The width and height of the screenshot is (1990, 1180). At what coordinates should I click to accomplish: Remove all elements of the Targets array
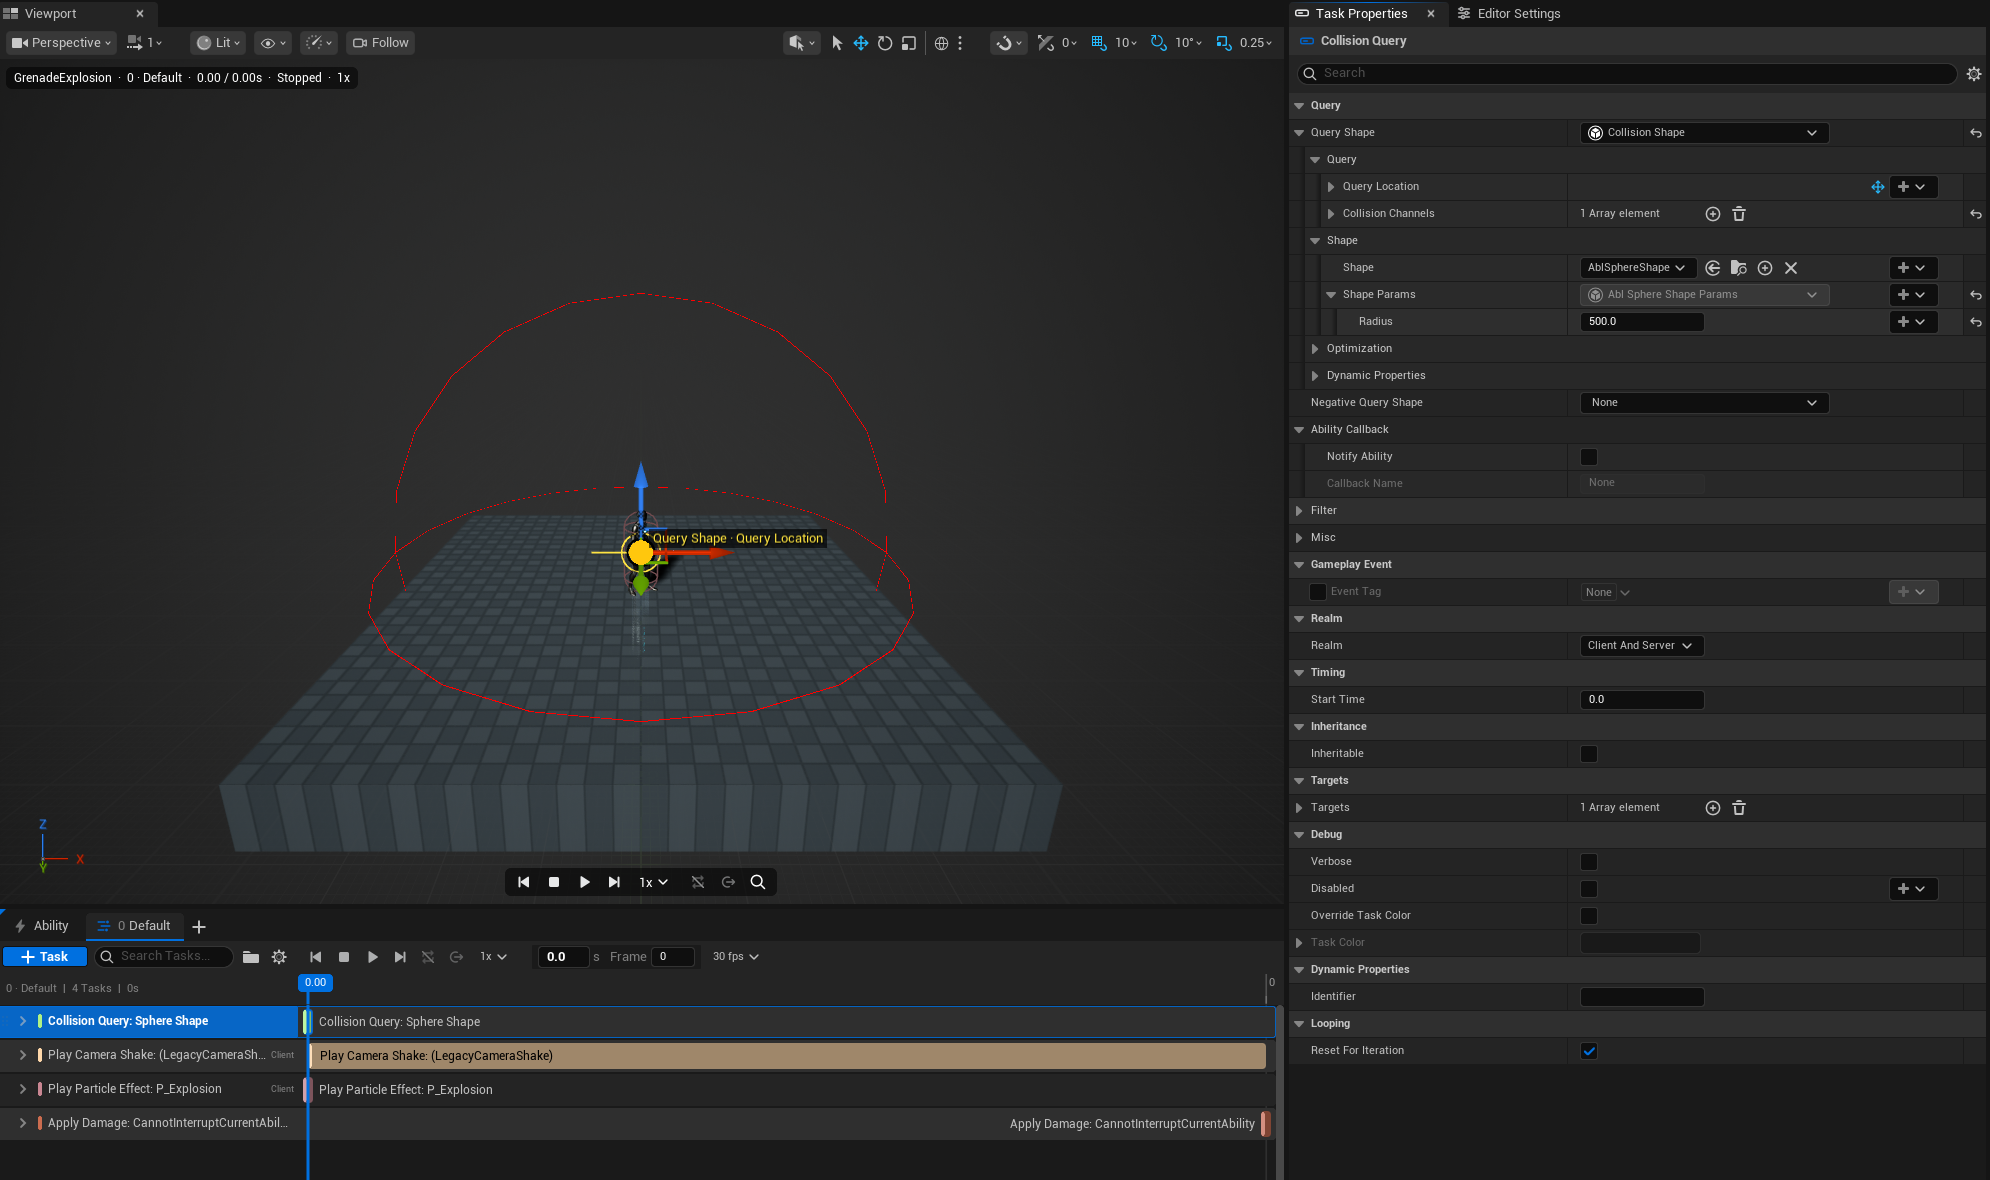[x=1739, y=808]
